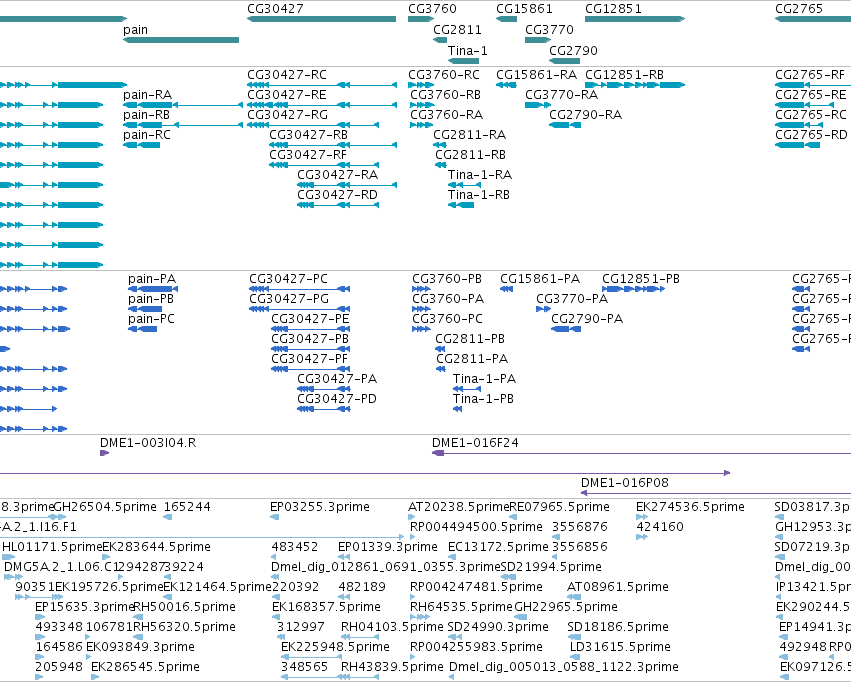The image size is (851, 682).
Task: Select transcript pain-RB
Action: [146, 115]
